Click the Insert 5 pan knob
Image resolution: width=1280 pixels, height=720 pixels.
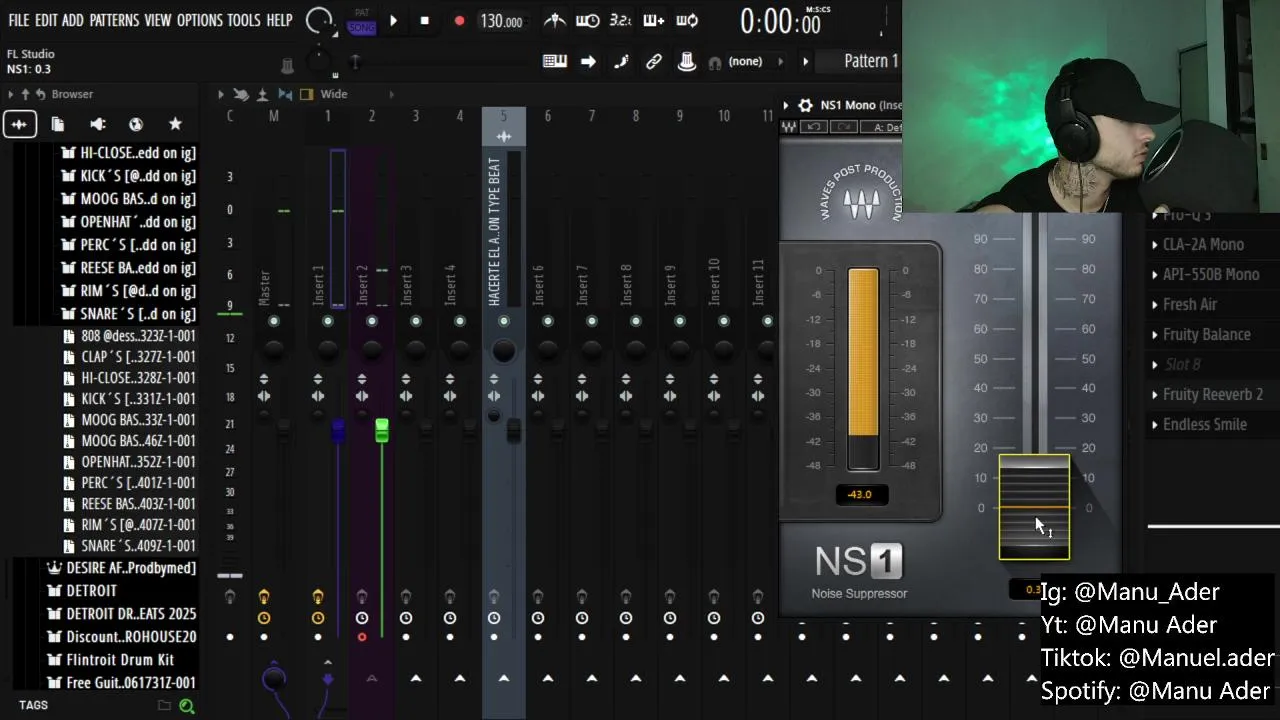(x=504, y=350)
